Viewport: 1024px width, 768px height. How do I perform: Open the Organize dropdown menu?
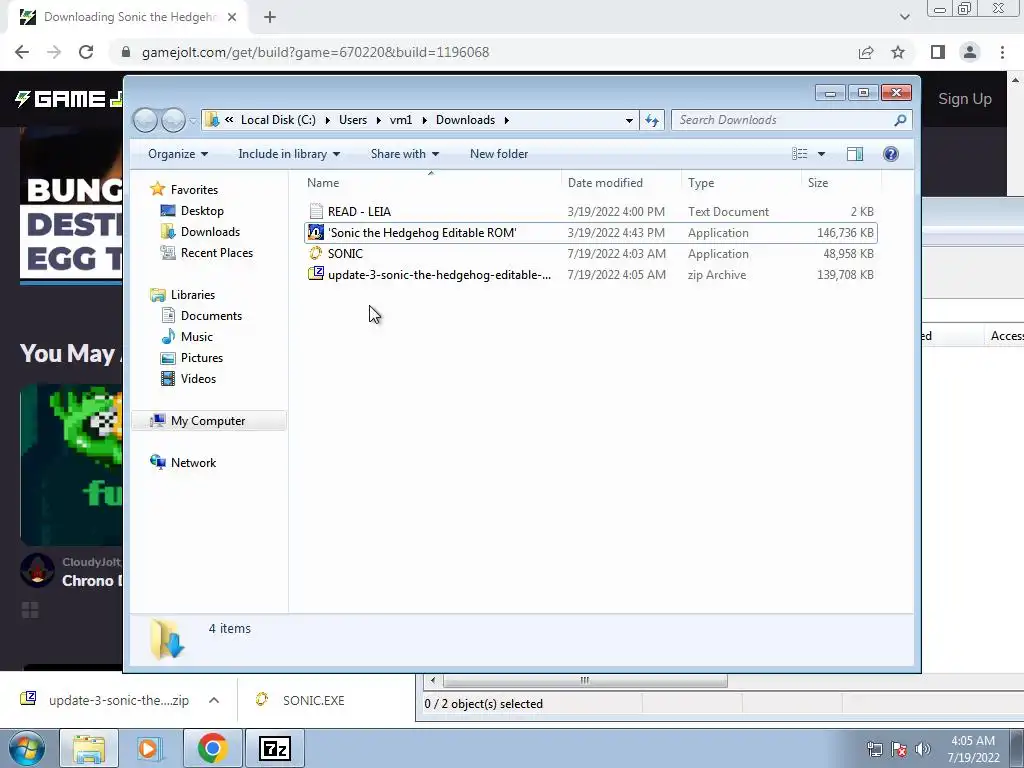click(178, 154)
